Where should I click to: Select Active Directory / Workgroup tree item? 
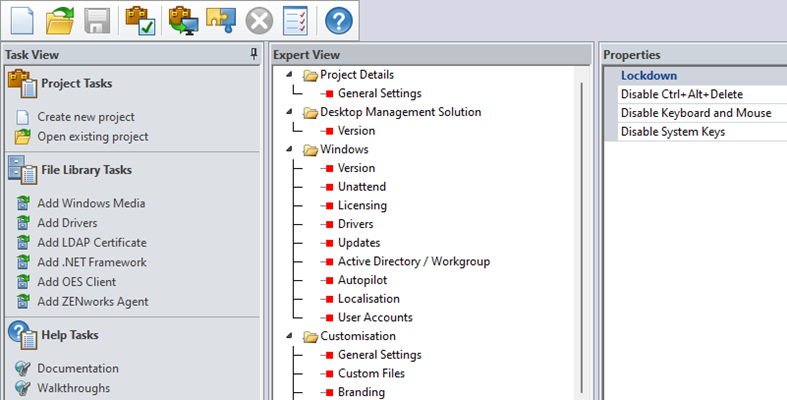point(413,261)
